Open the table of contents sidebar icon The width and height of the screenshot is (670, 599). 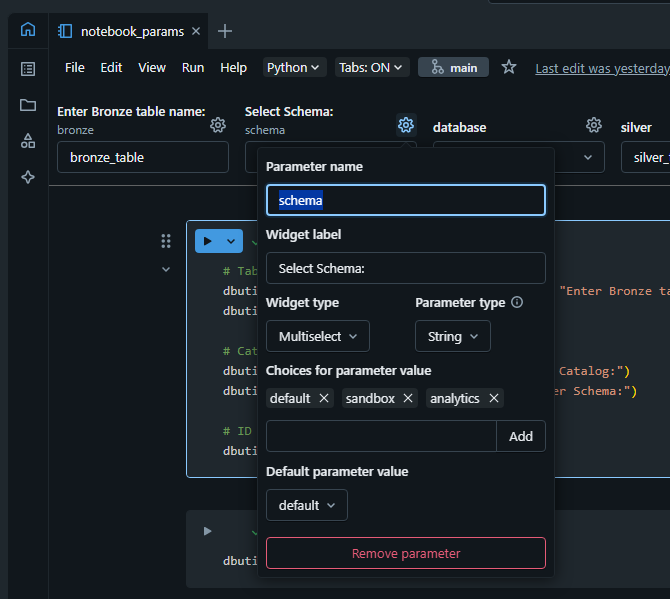pyautogui.click(x=28, y=69)
